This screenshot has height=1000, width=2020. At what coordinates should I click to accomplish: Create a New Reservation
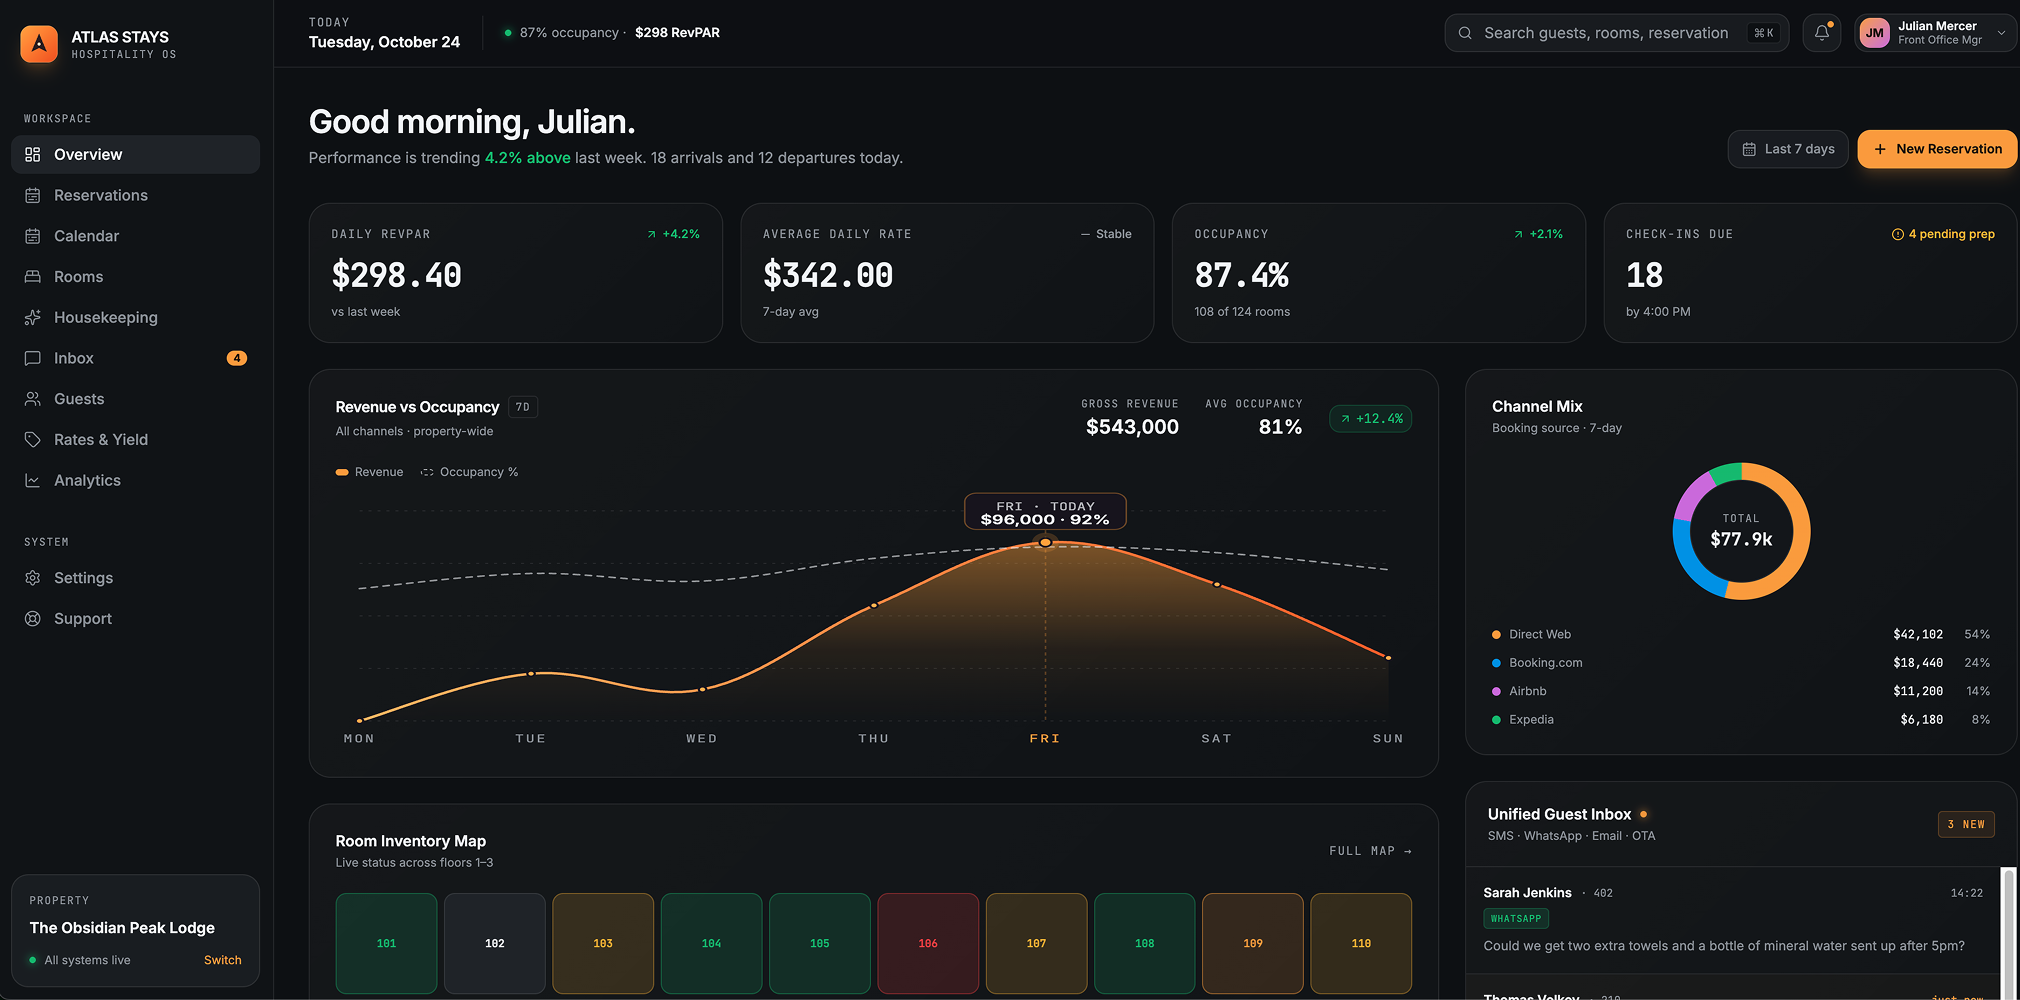pos(1937,149)
